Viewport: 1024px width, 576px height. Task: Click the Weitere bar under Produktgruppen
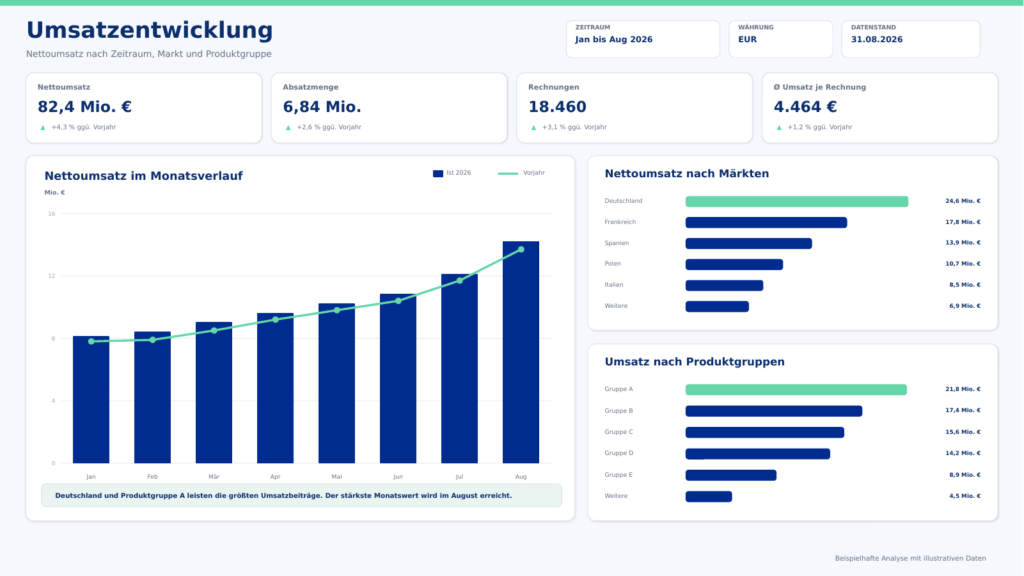coord(709,496)
